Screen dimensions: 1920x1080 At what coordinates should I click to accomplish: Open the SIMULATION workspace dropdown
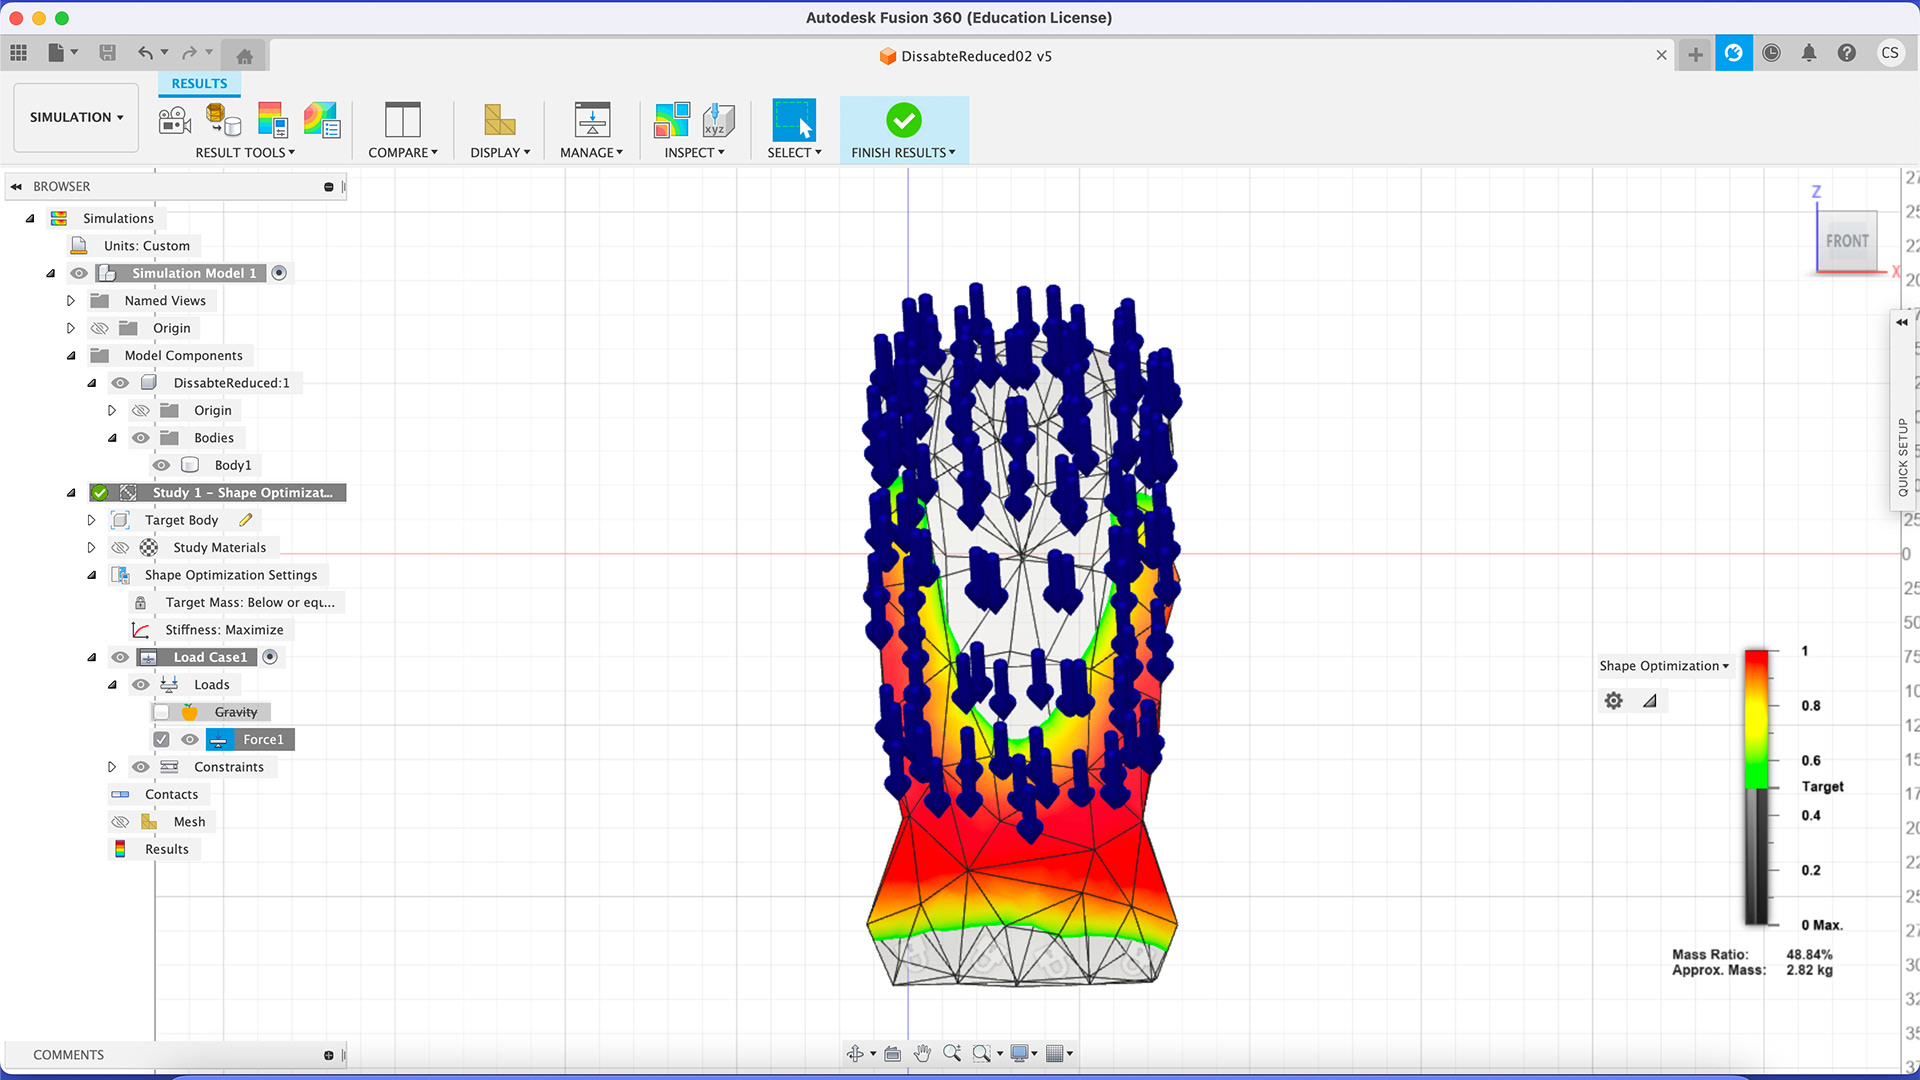coord(76,117)
